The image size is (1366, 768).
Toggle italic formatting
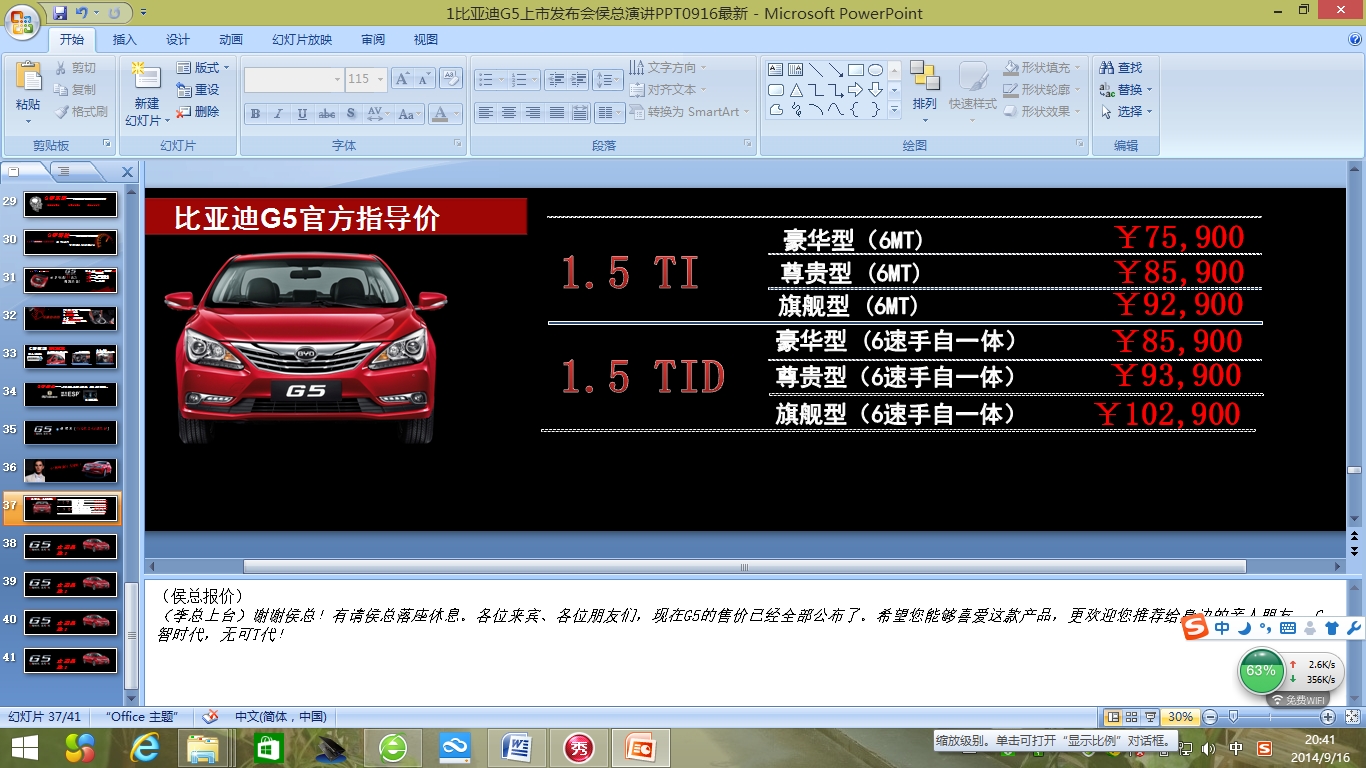(279, 114)
